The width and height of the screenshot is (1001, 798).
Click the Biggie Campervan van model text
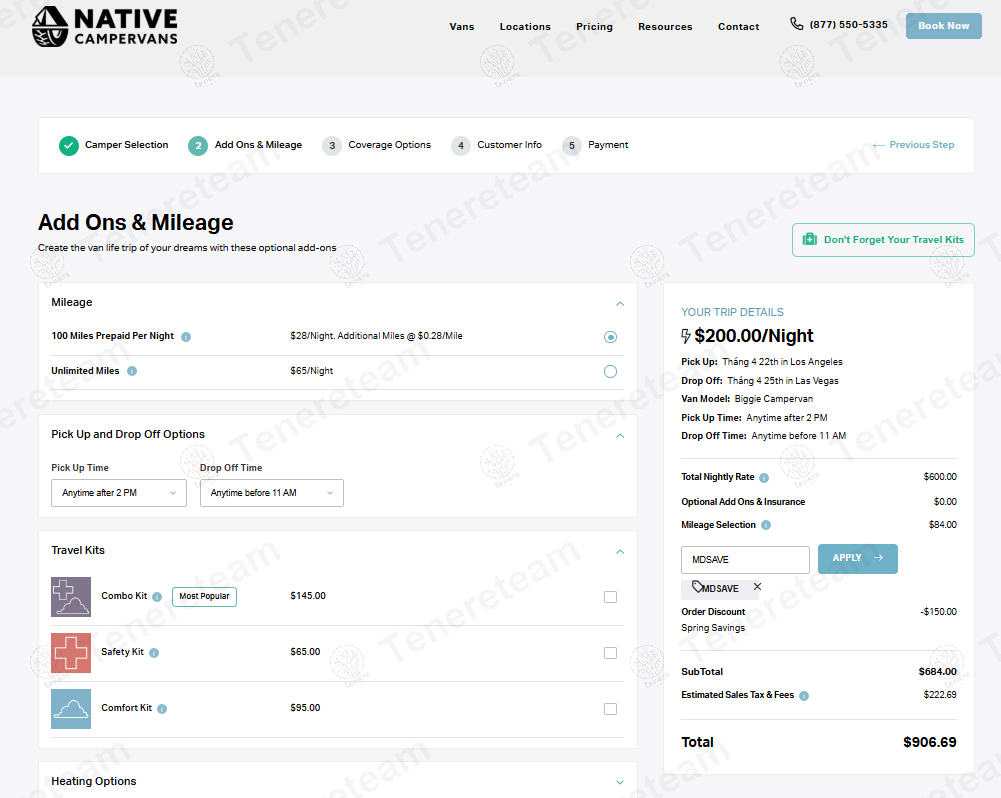(773, 399)
